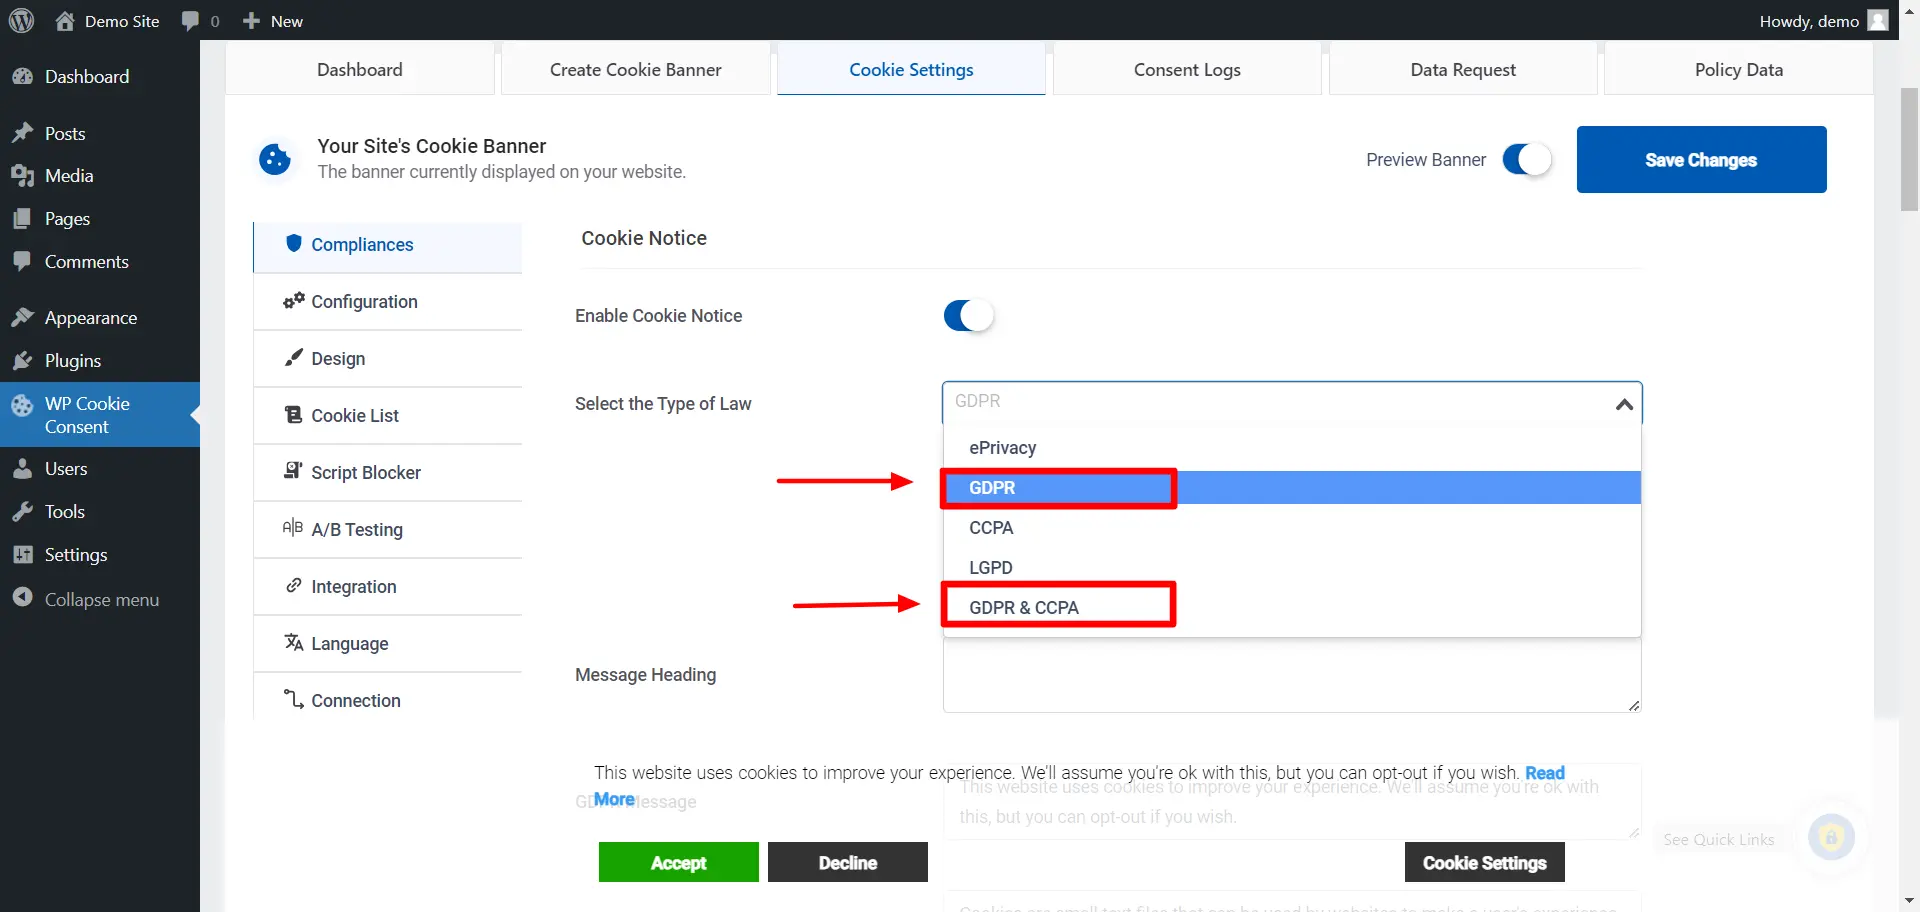Viewport: 1920px width, 912px height.
Task: Click the WordPress logo in the admin bar
Action: (21, 20)
